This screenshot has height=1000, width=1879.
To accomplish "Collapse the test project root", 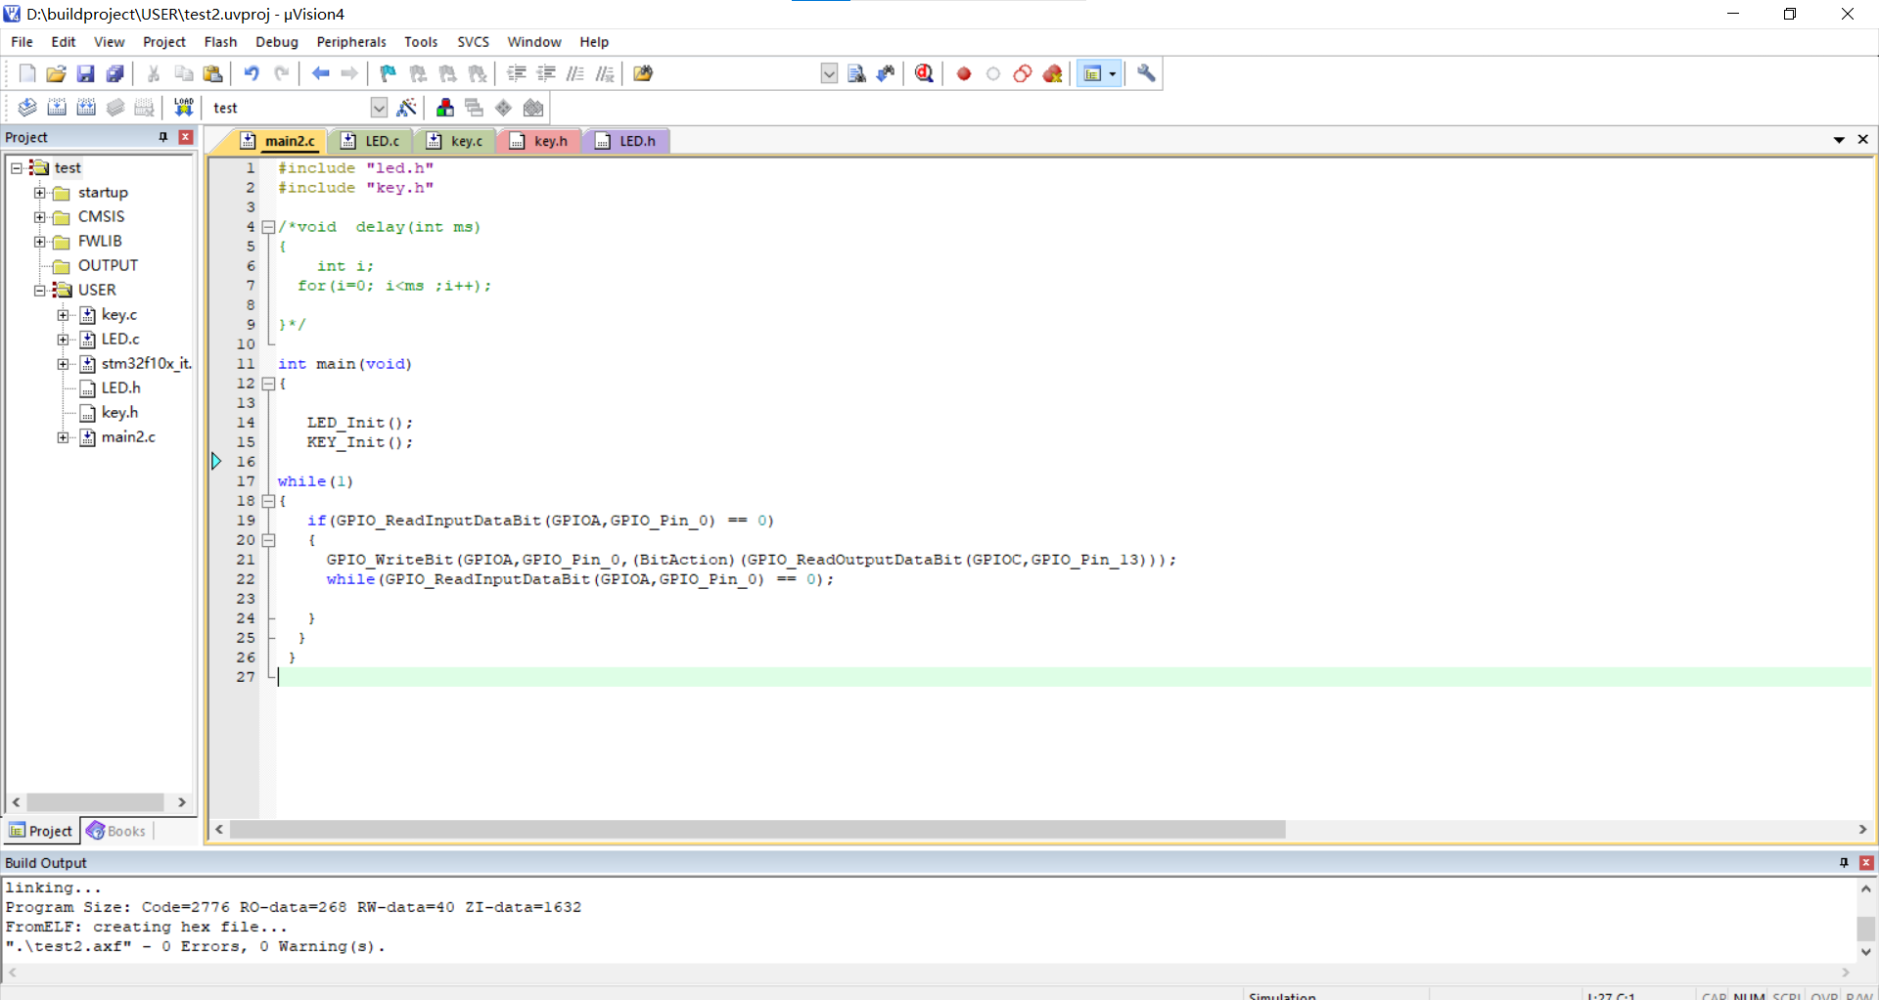I will pyautogui.click(x=17, y=168).
